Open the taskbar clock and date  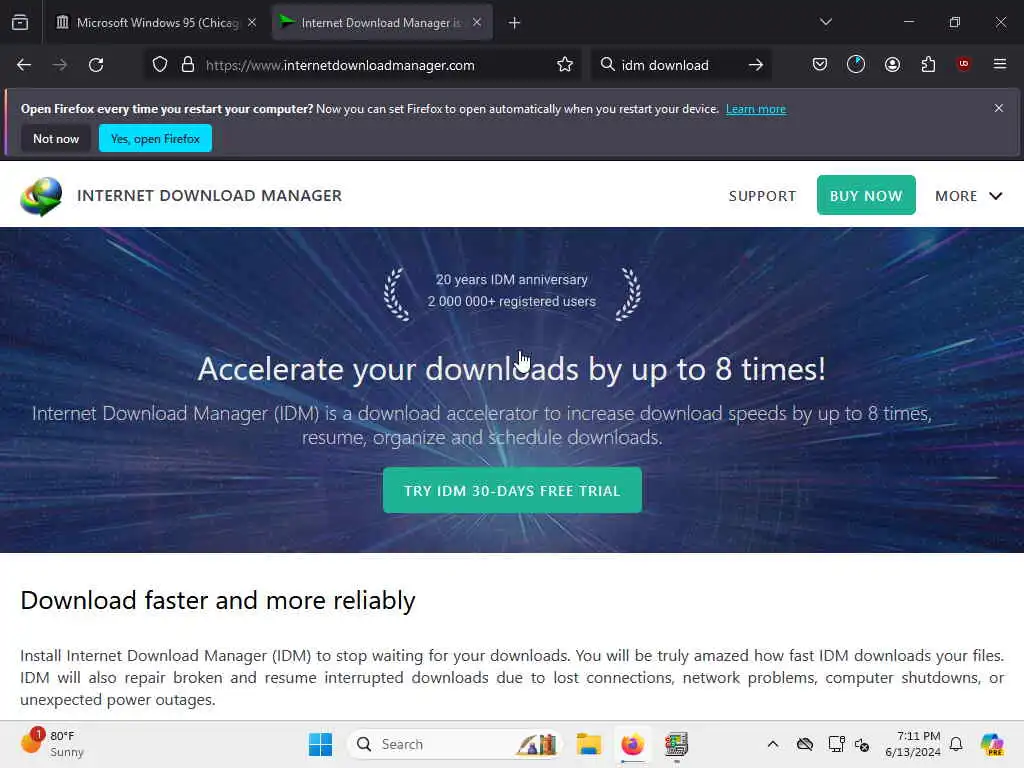click(x=912, y=744)
